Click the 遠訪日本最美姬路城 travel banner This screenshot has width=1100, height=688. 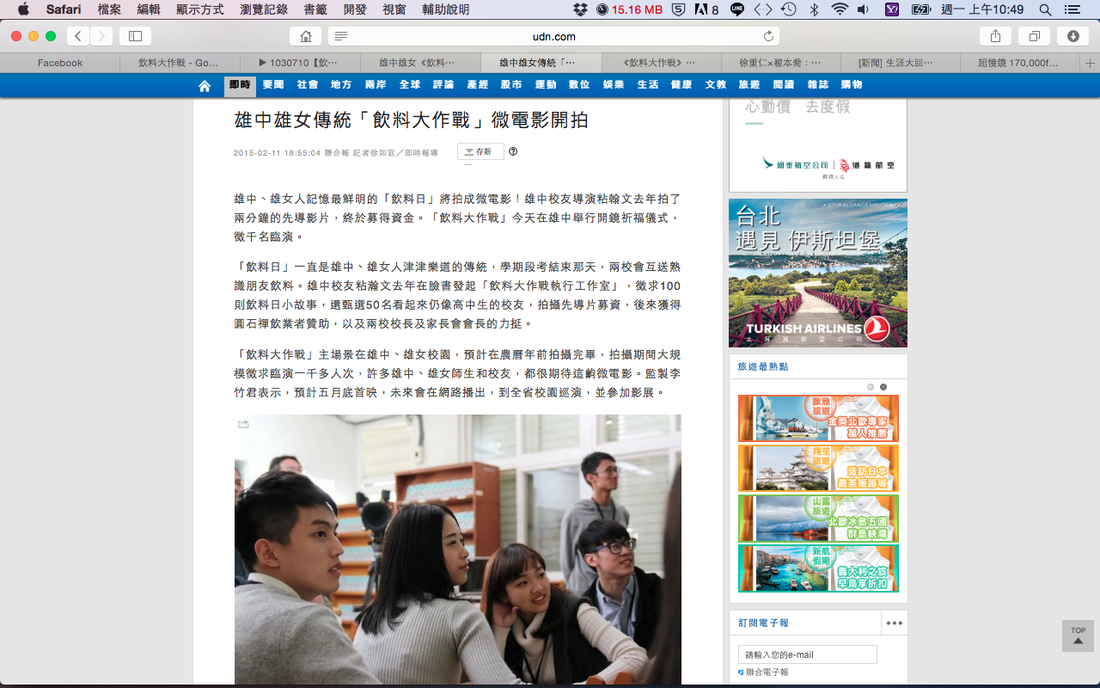(818, 468)
